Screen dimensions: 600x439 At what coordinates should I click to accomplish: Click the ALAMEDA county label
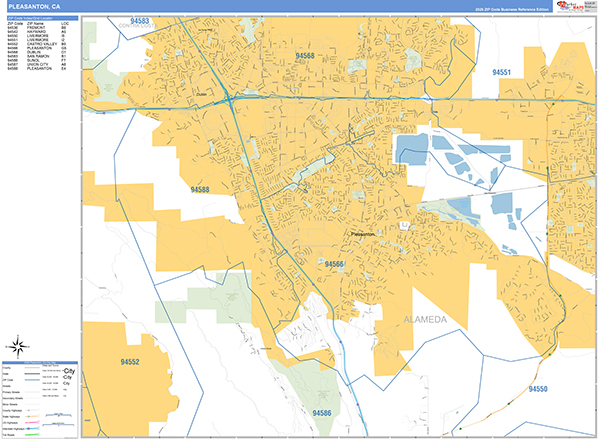[425, 320]
